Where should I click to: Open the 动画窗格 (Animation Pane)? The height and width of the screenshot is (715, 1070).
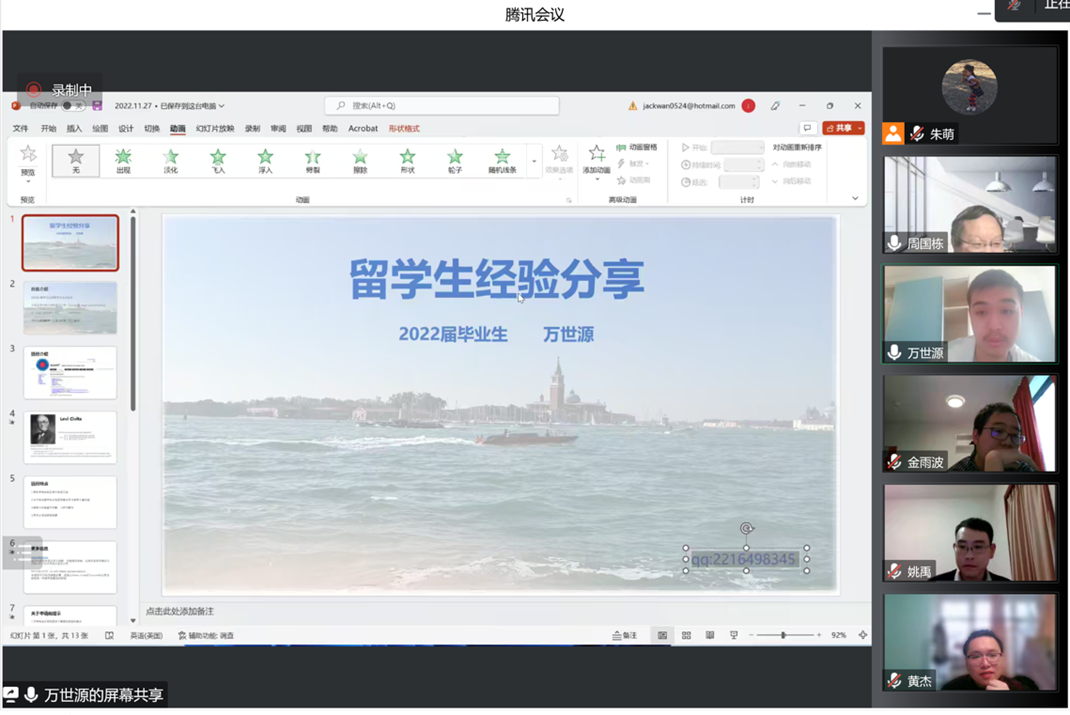pyautogui.click(x=637, y=147)
